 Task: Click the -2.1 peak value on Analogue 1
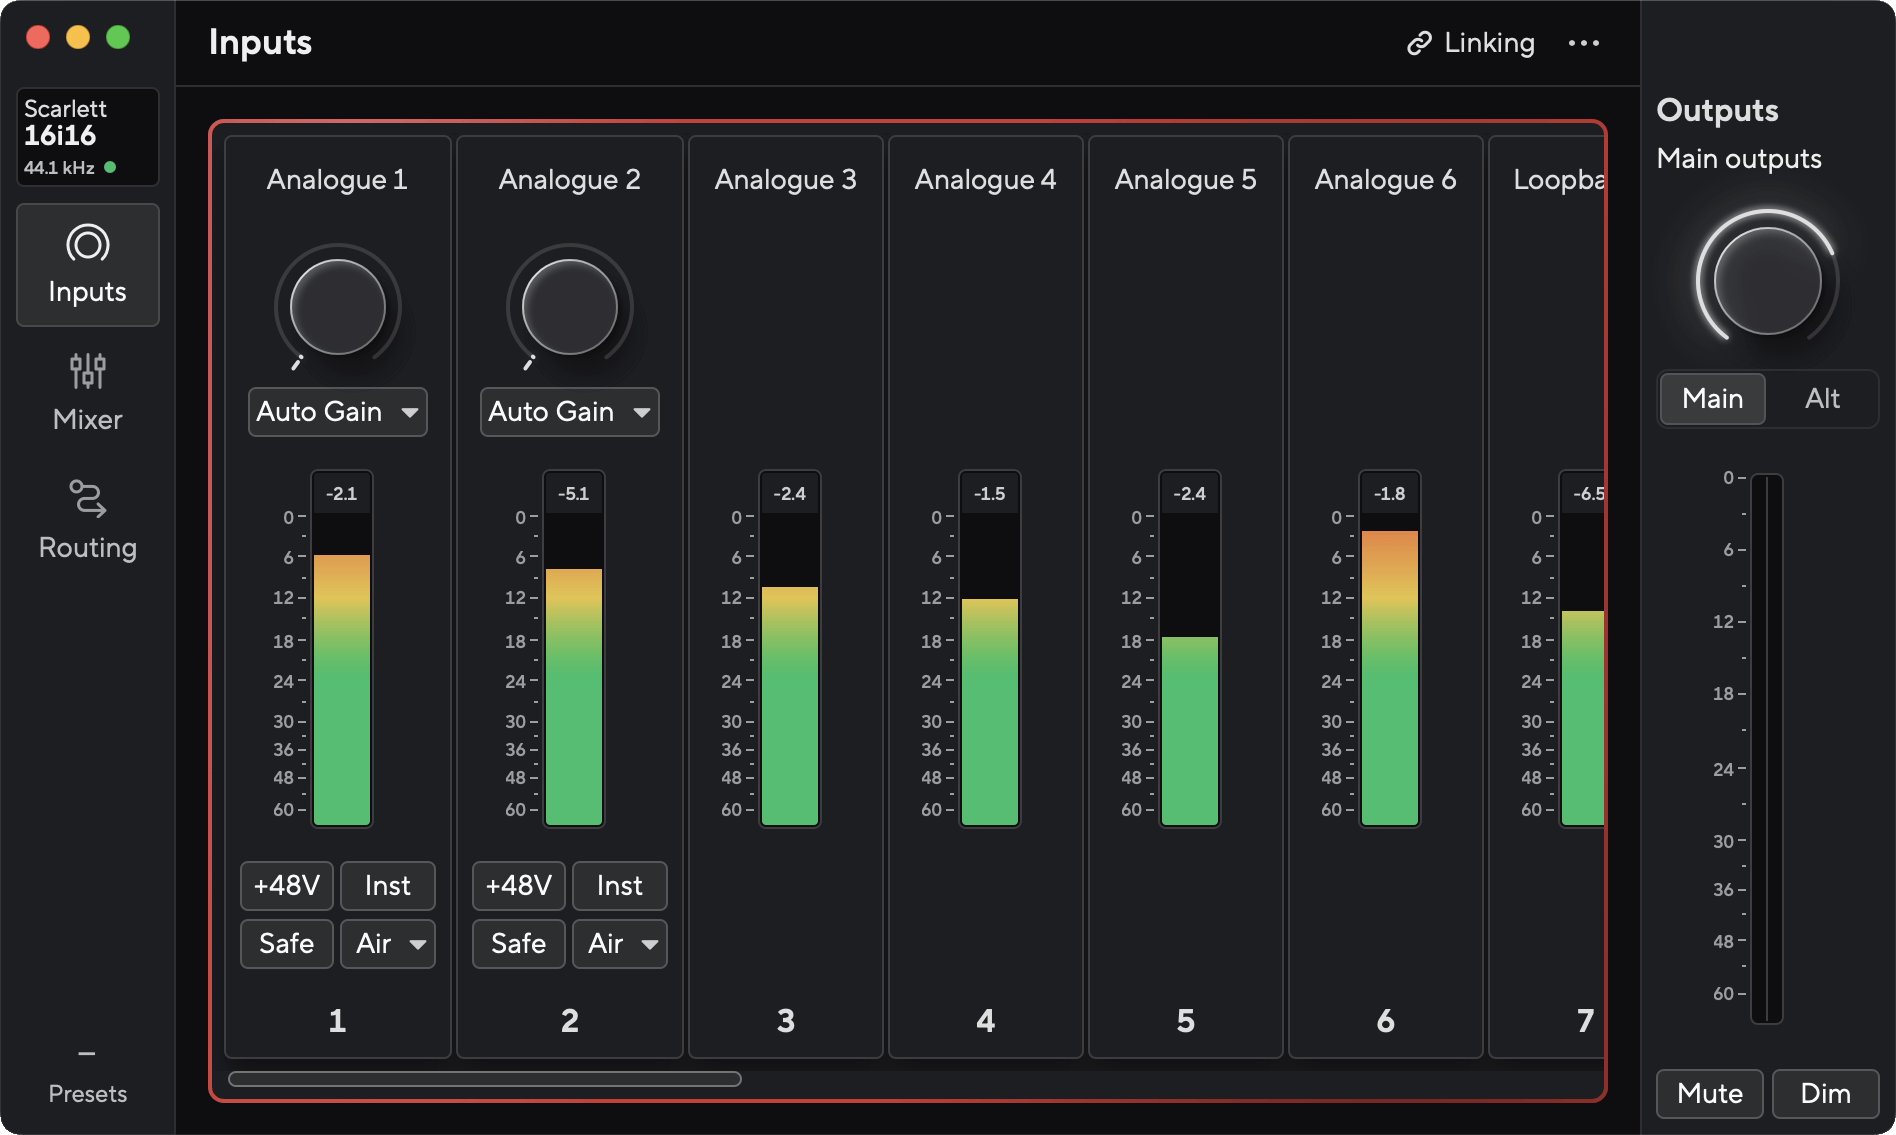coord(342,494)
